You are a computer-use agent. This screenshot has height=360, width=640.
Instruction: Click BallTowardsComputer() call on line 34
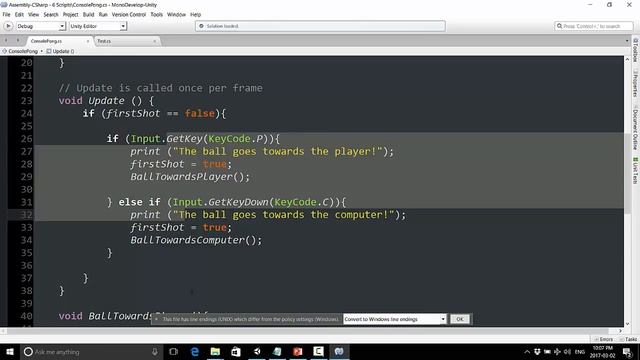pos(196,240)
